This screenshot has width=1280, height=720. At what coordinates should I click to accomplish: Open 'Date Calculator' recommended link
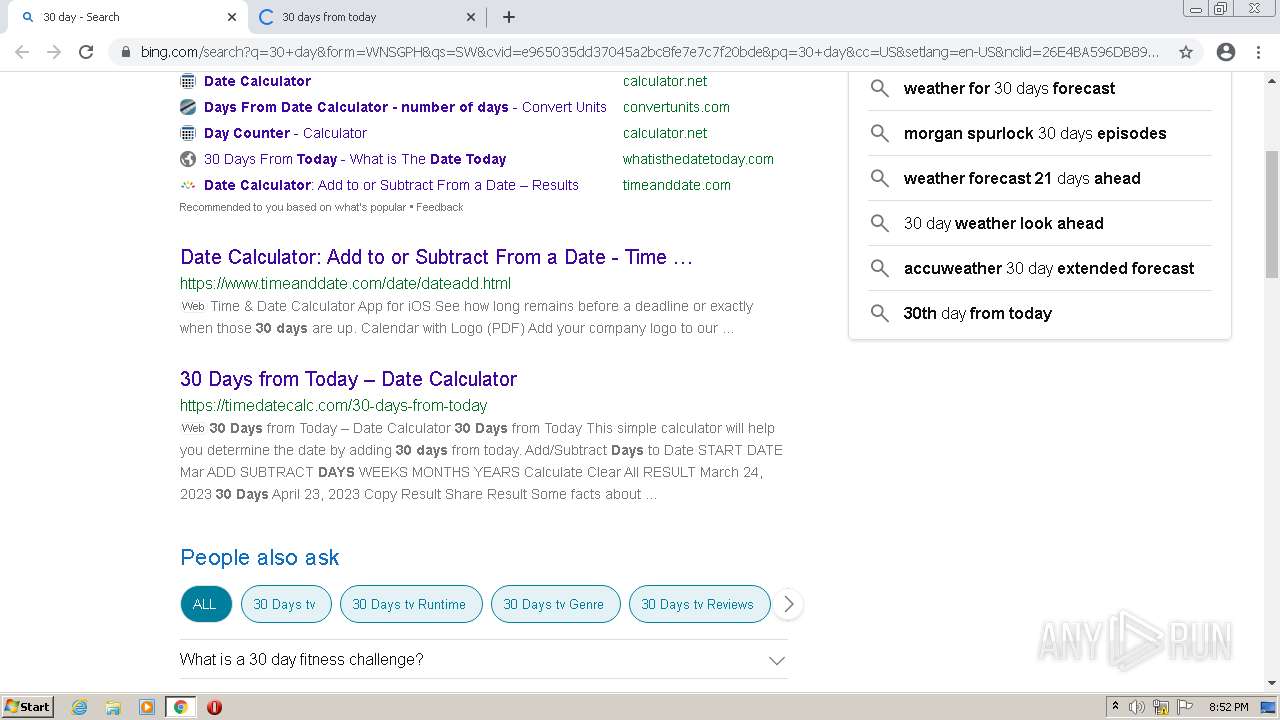pos(257,81)
